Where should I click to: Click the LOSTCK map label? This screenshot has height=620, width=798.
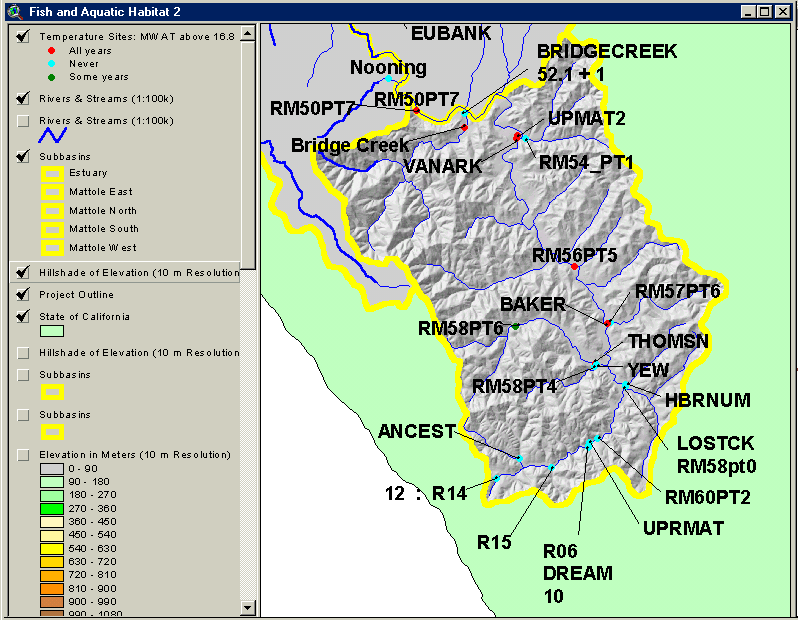tap(715, 443)
